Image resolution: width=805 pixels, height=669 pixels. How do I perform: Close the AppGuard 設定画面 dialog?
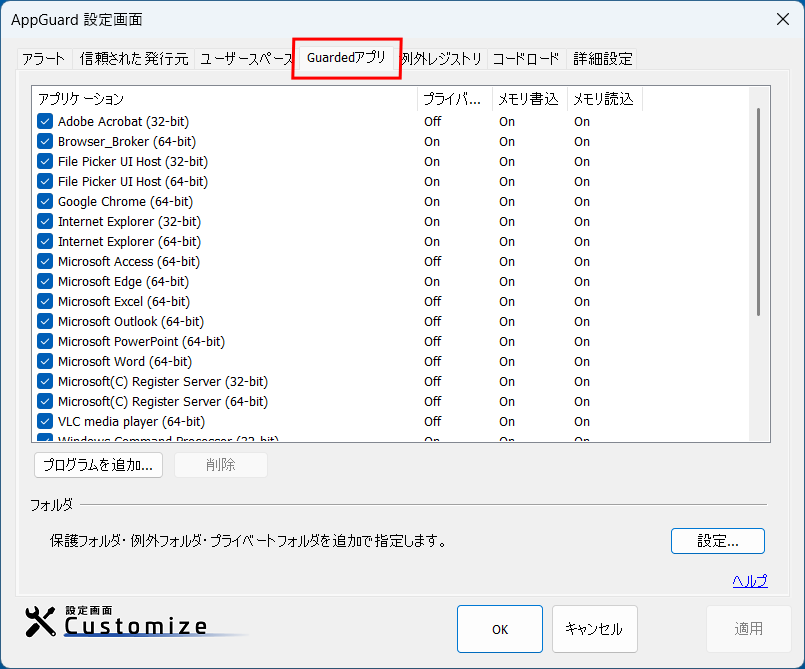[x=782, y=19]
